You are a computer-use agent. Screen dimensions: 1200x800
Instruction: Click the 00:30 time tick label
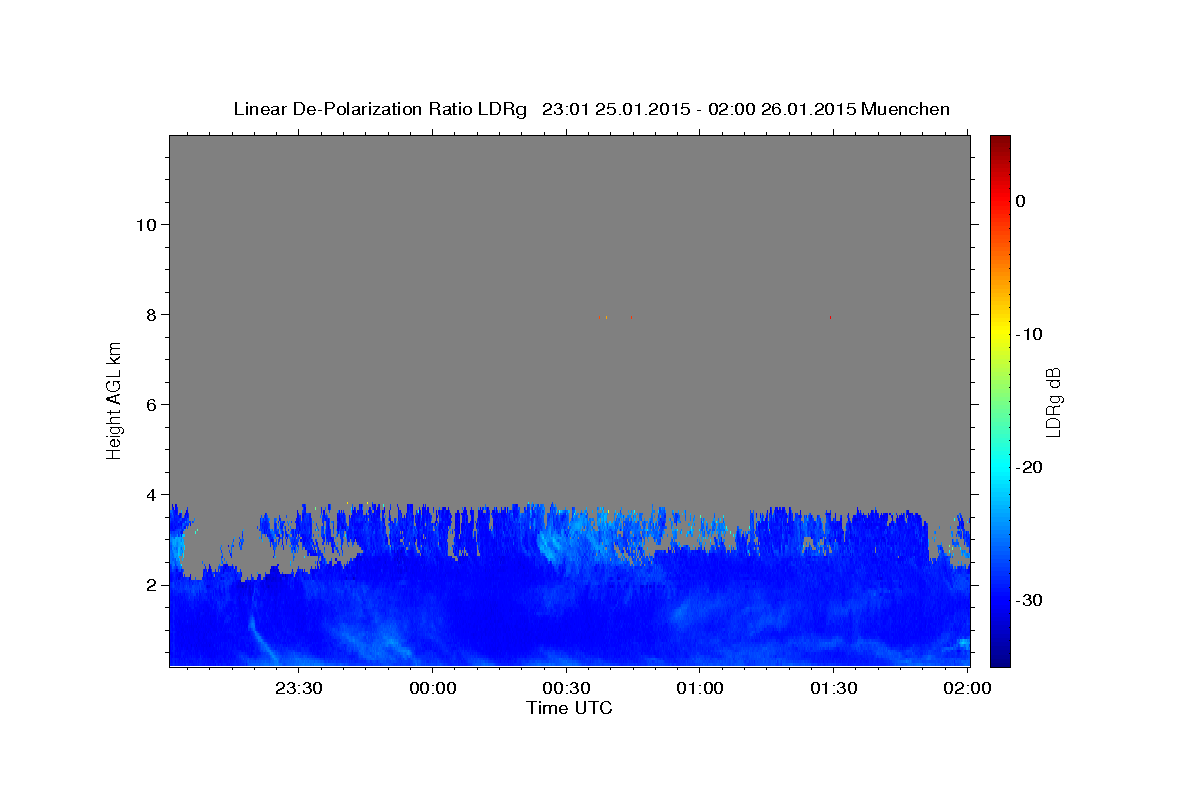click(x=566, y=688)
